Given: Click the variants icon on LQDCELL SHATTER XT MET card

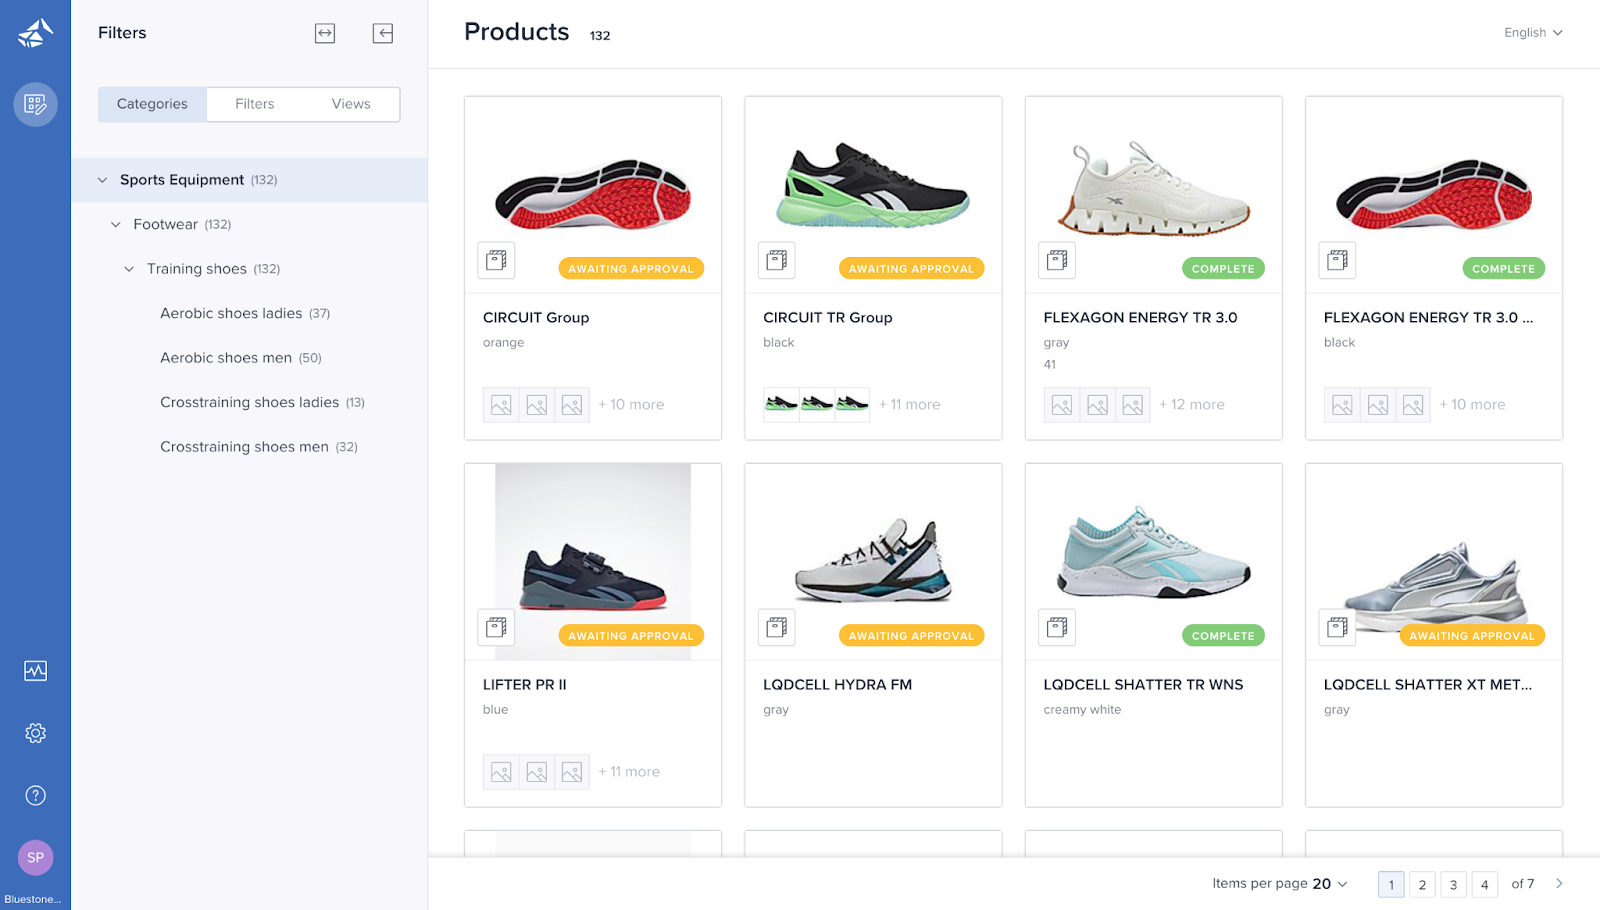Looking at the screenshot, I should (x=1337, y=627).
